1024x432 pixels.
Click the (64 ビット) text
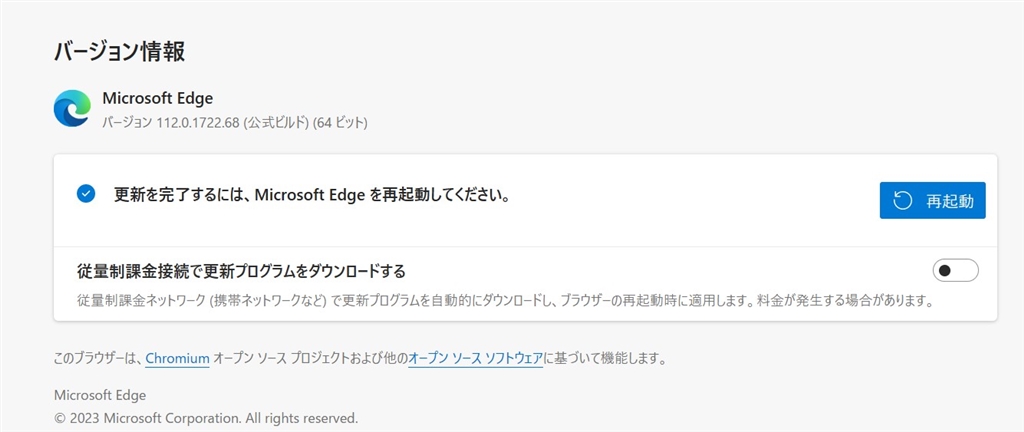point(340,123)
